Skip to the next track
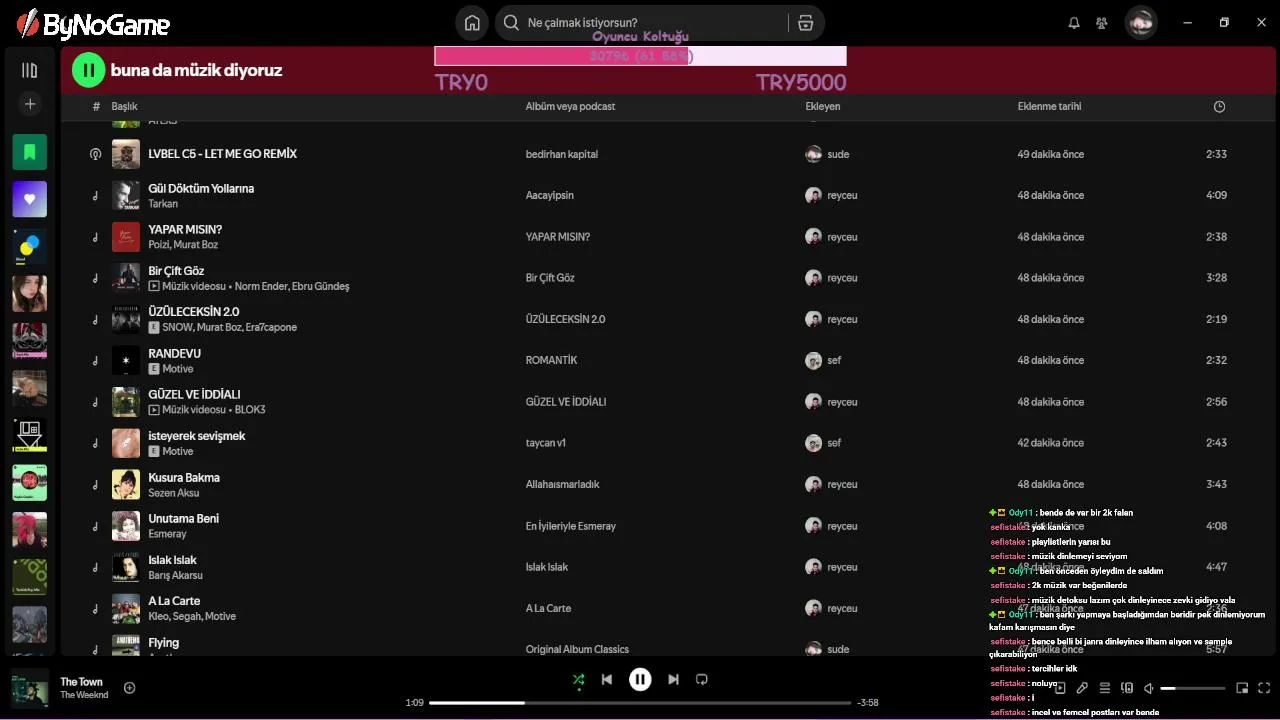Viewport: 1280px width, 720px height. [673, 680]
